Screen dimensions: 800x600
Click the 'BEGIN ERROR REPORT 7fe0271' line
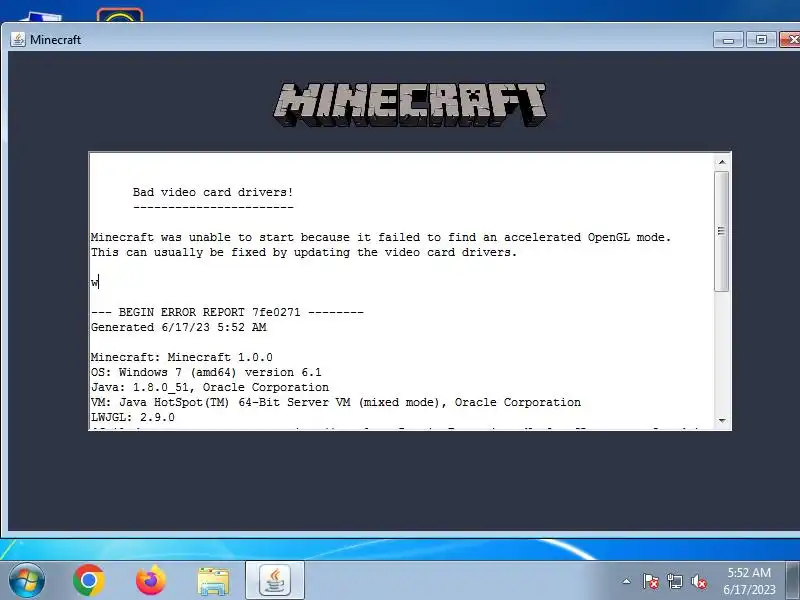pos(227,312)
